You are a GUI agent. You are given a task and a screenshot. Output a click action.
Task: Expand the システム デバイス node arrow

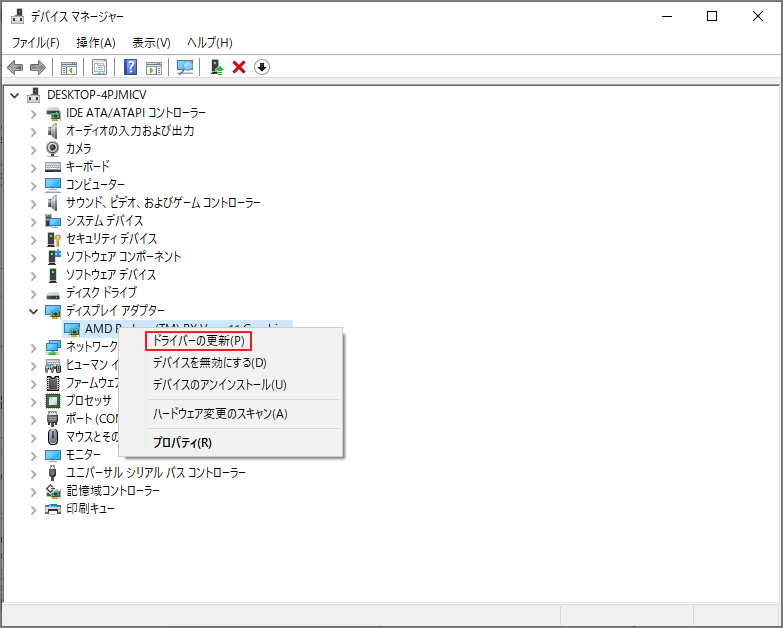(33, 222)
